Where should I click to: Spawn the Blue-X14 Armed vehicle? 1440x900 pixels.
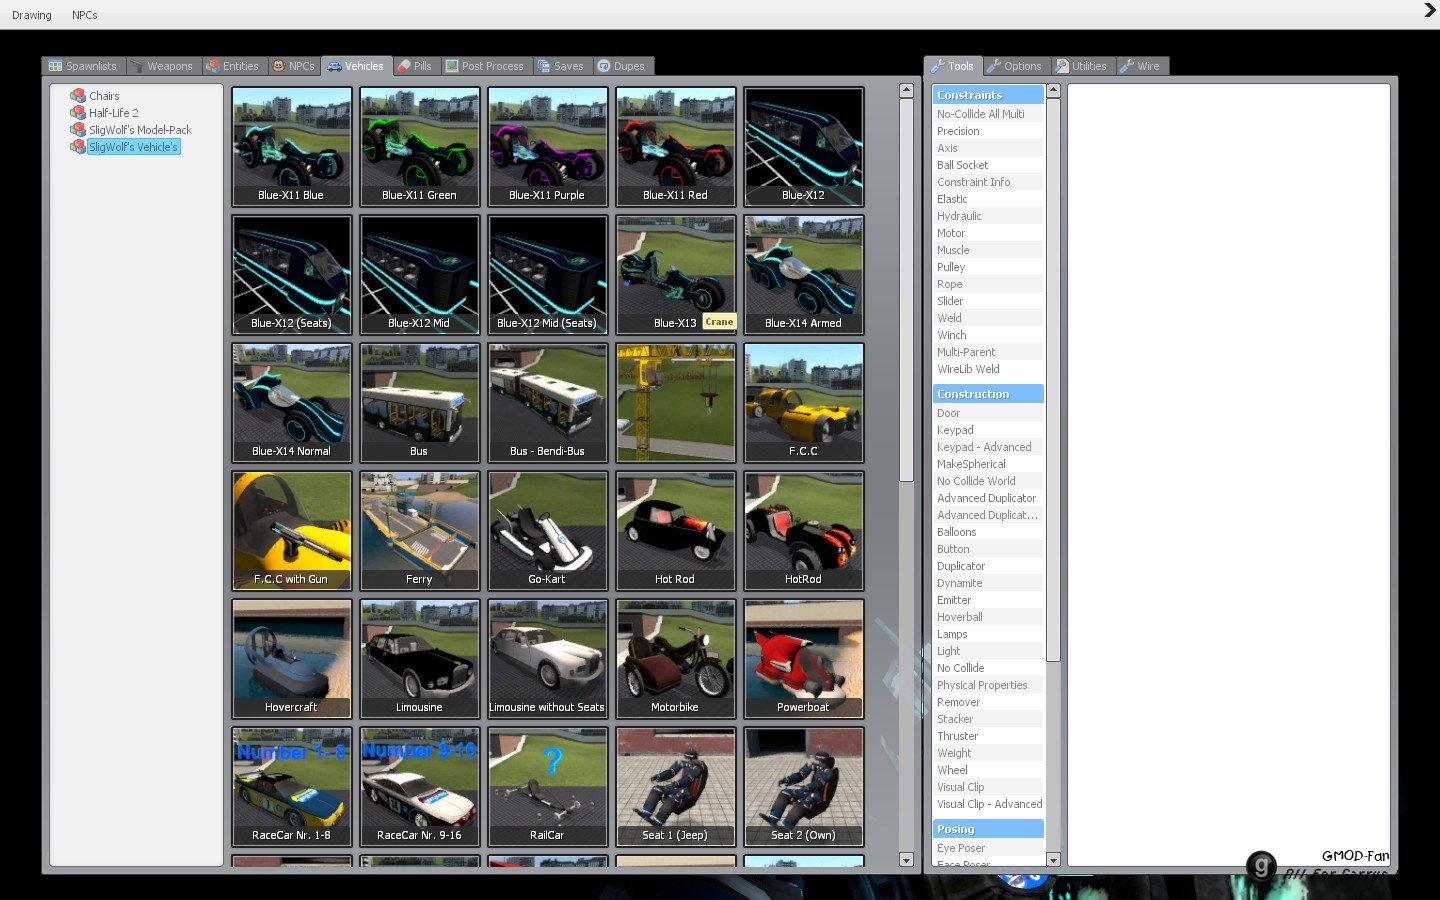pyautogui.click(x=803, y=275)
